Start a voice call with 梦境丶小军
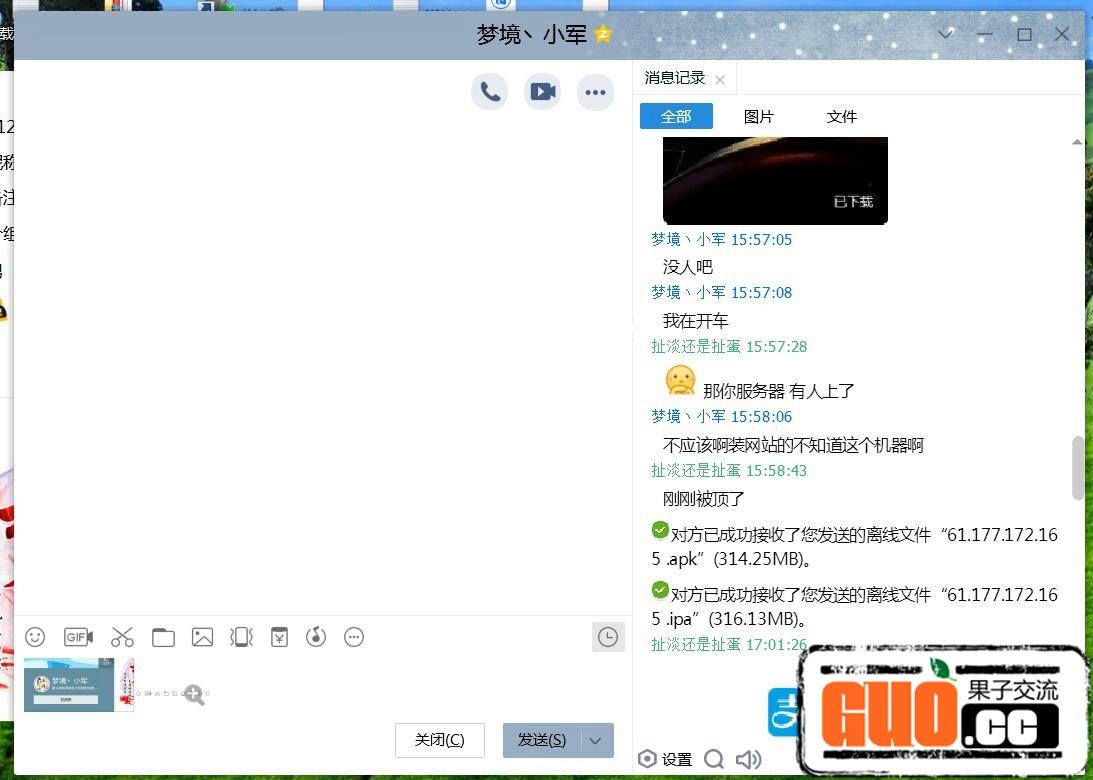This screenshot has height=780, width=1093. (x=490, y=92)
